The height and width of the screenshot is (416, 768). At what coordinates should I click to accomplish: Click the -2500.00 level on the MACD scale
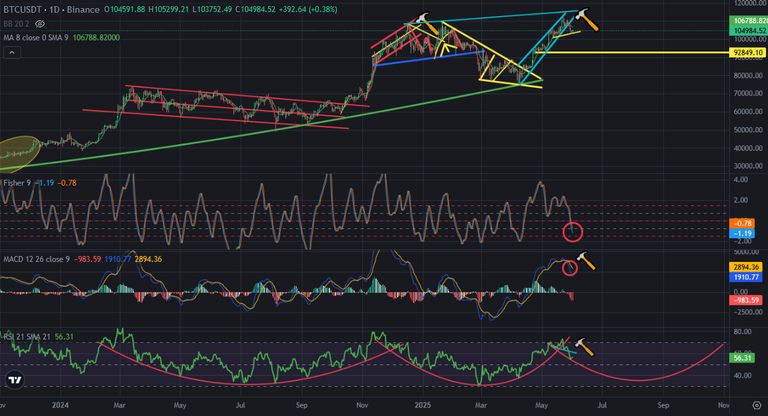coord(747,312)
